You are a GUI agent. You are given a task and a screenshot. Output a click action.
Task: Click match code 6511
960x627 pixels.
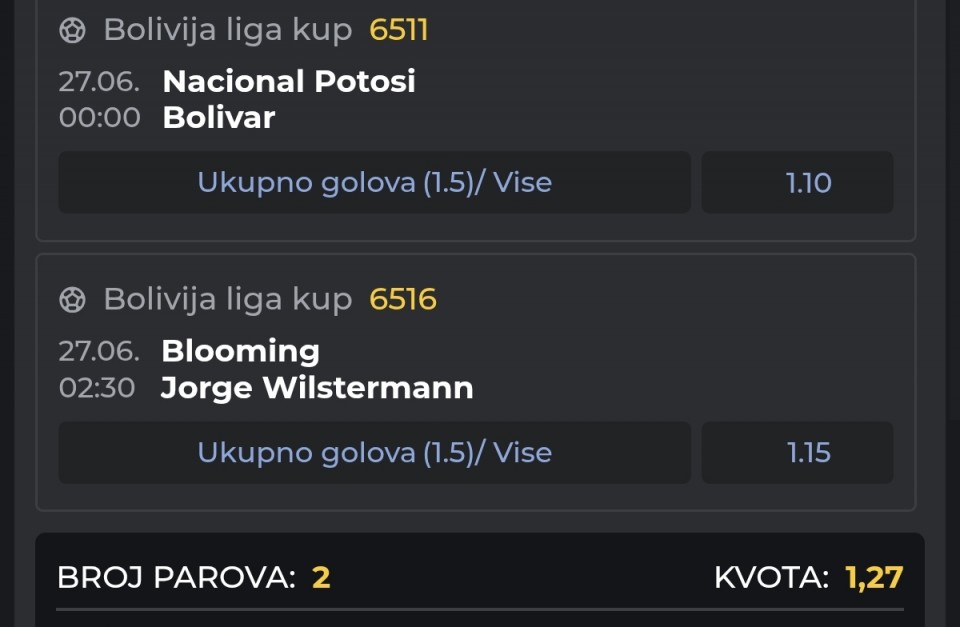(x=399, y=30)
